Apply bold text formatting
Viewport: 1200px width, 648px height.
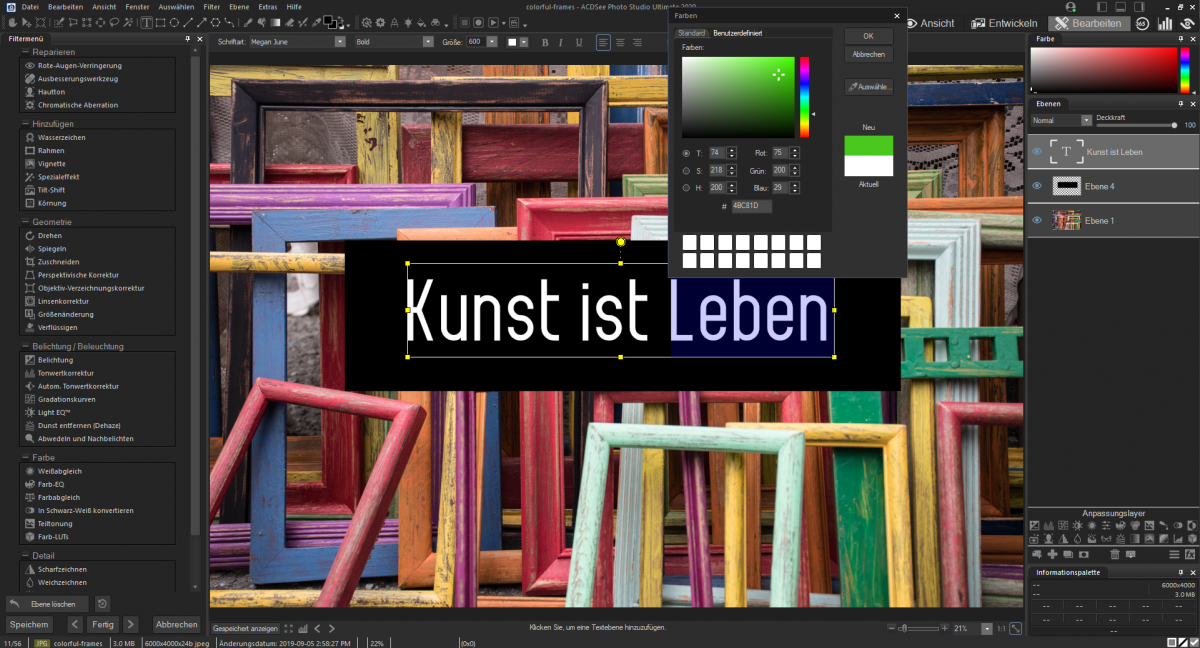click(545, 42)
